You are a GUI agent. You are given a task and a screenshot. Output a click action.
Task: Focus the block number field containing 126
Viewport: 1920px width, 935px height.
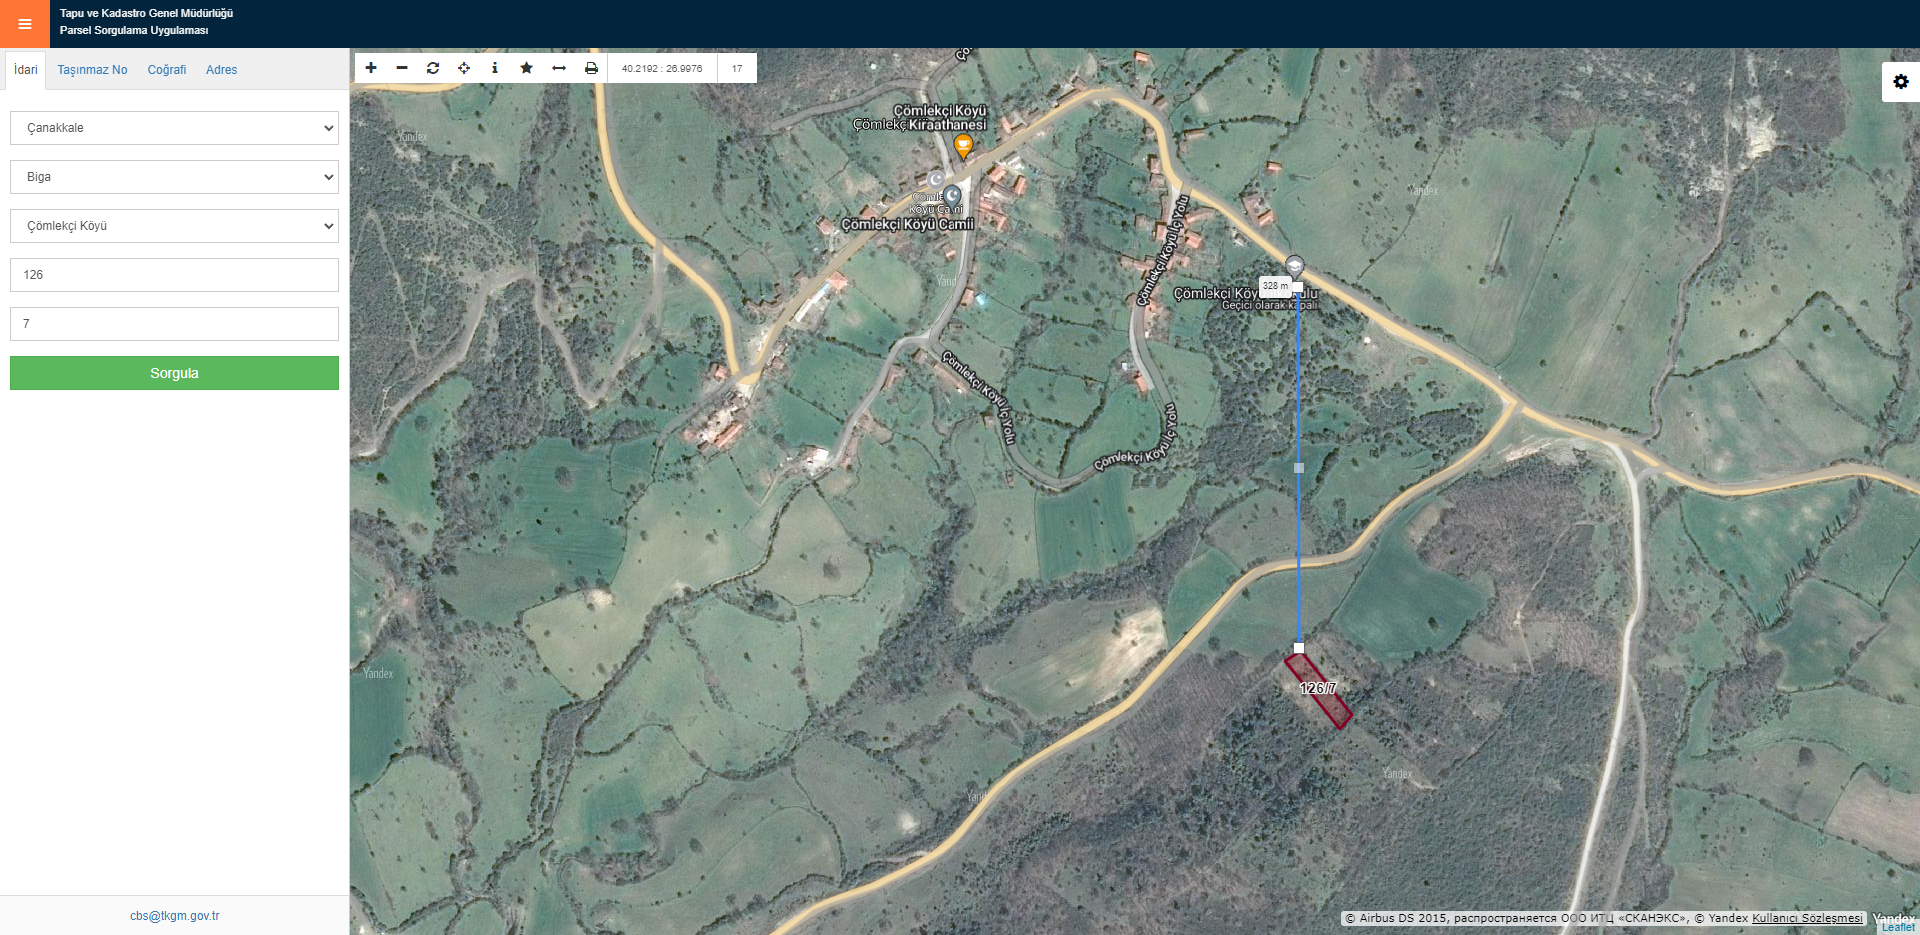pos(174,275)
